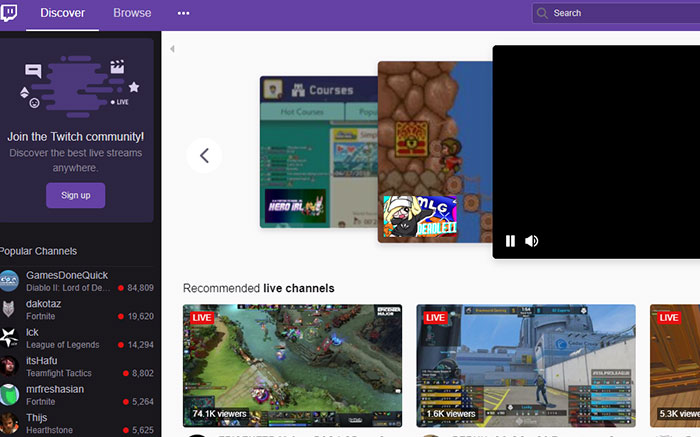Click the Diablo II game label
700x437 pixels.
(68, 288)
